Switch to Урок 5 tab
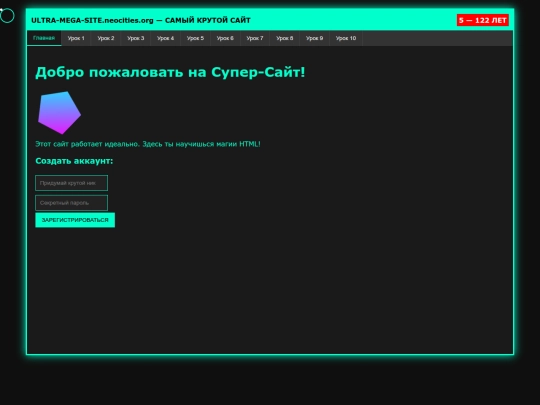Image resolution: width=540 pixels, height=405 pixels. (195, 38)
